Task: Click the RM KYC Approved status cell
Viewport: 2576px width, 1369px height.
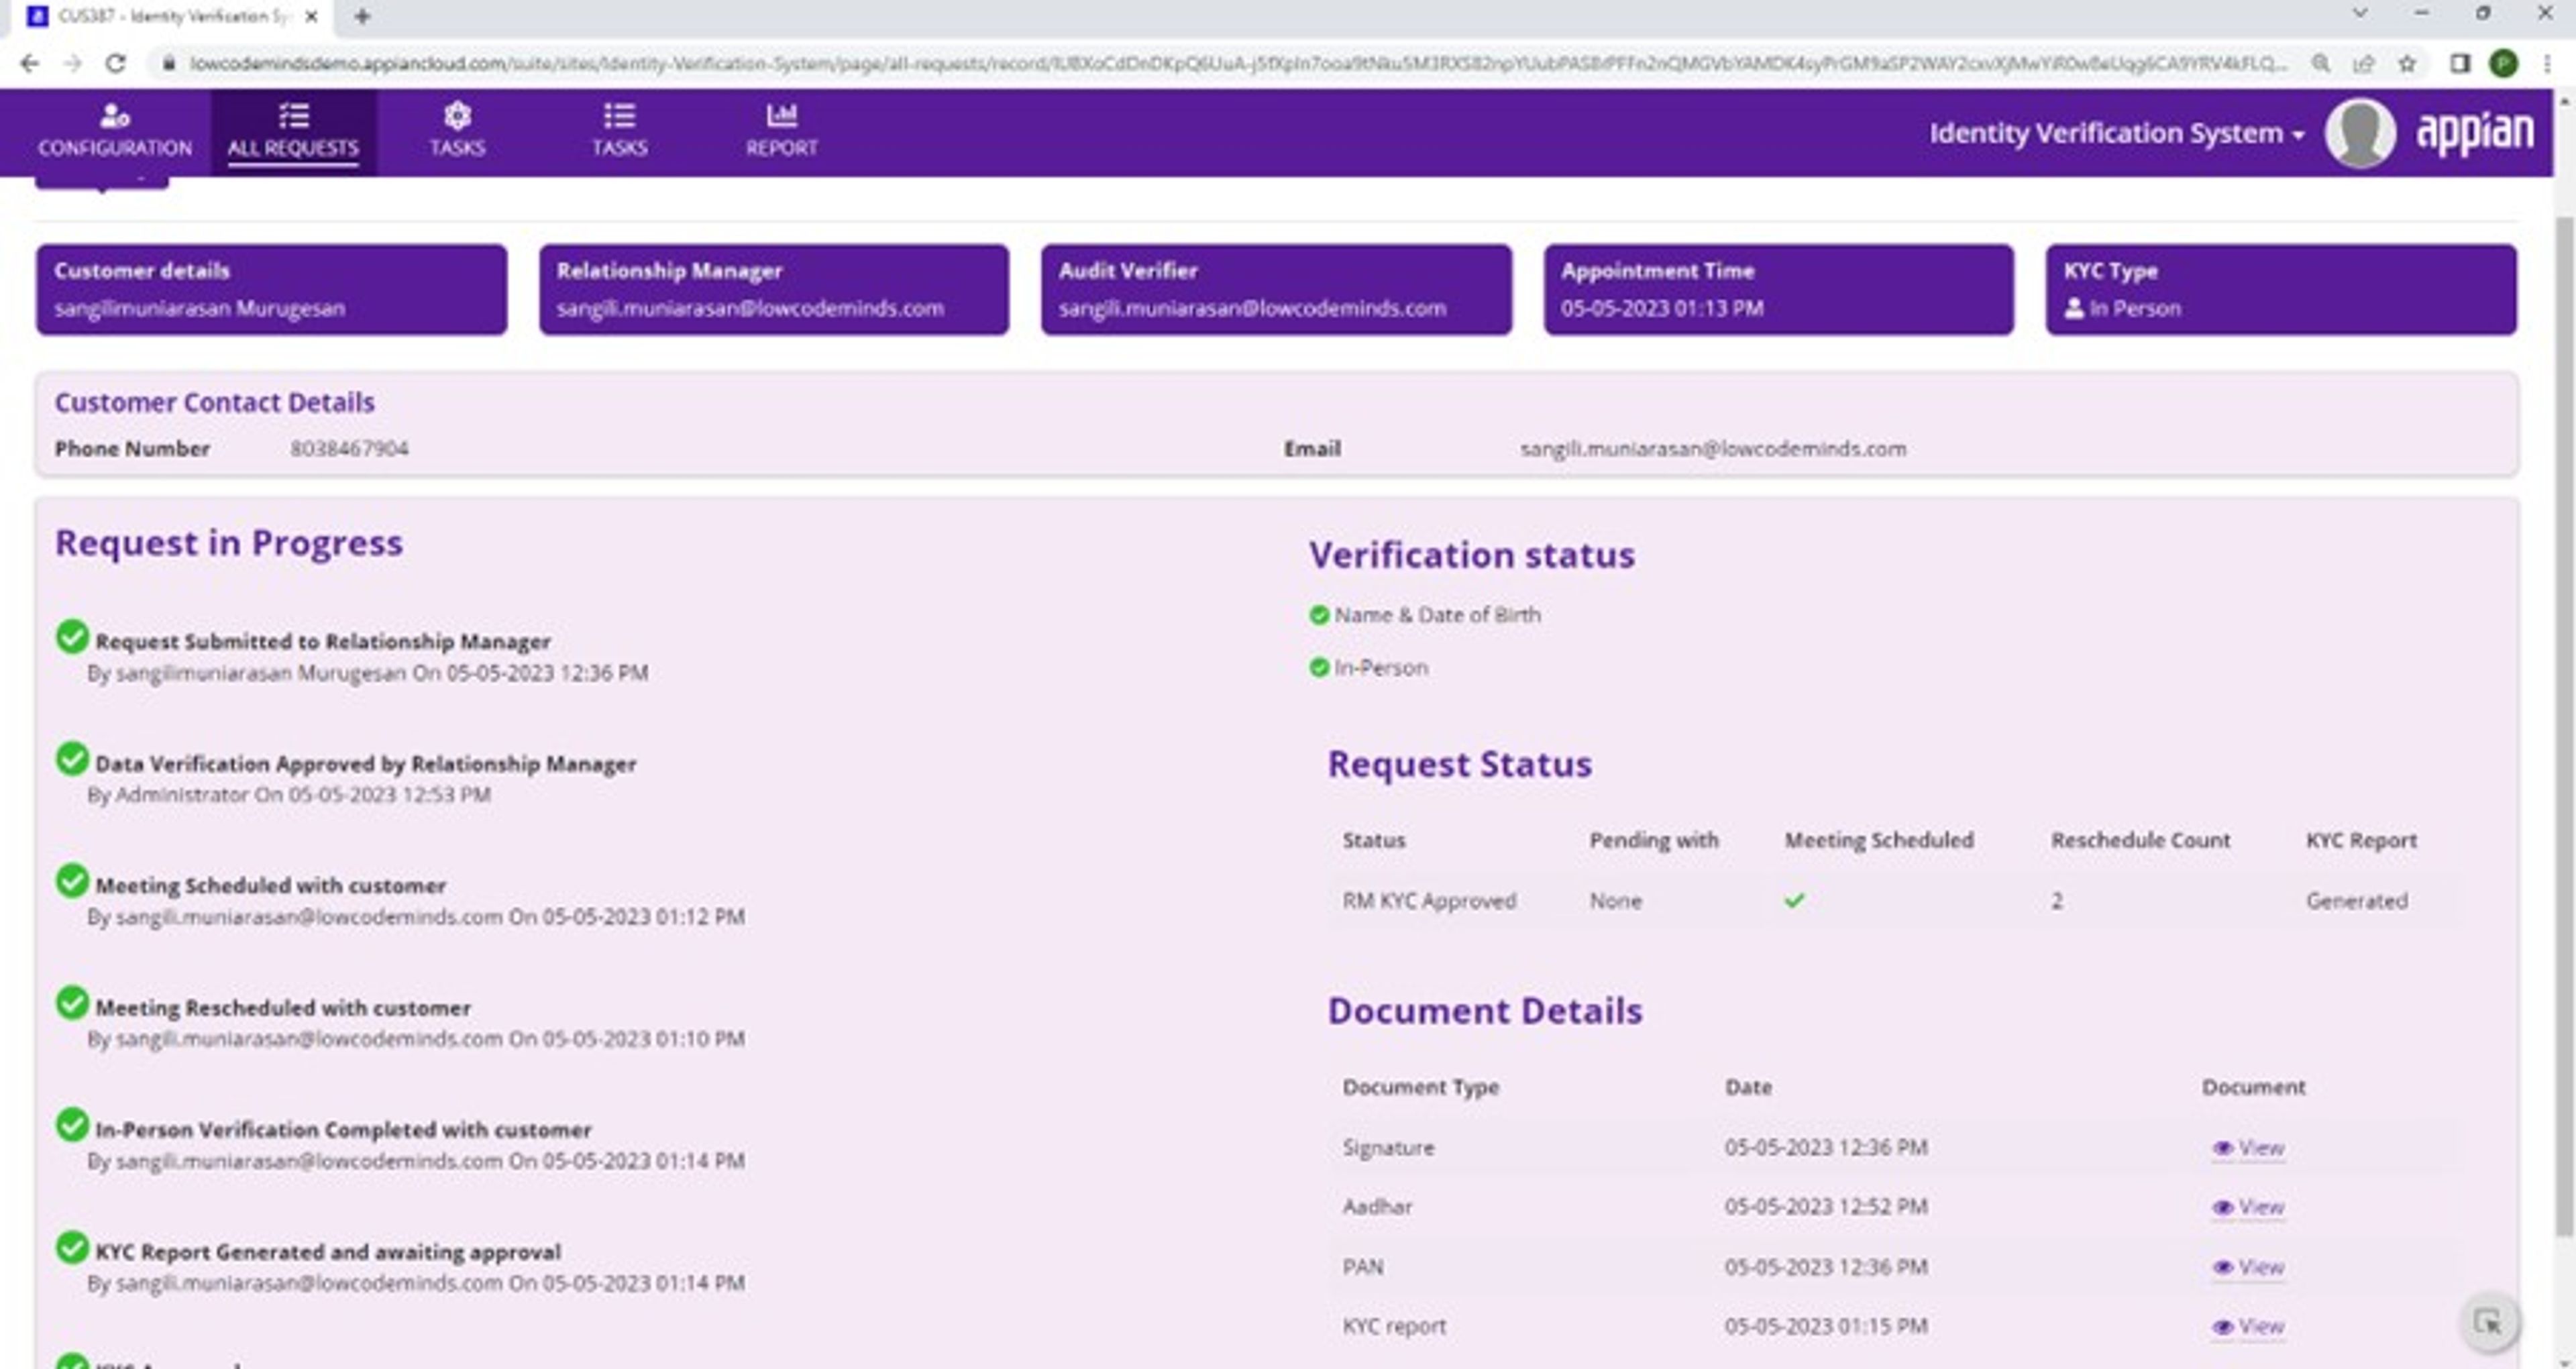Action: point(1429,901)
